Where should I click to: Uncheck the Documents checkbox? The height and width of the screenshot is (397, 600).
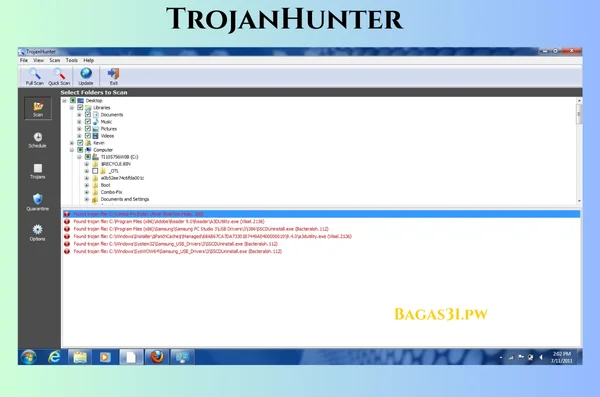point(88,114)
